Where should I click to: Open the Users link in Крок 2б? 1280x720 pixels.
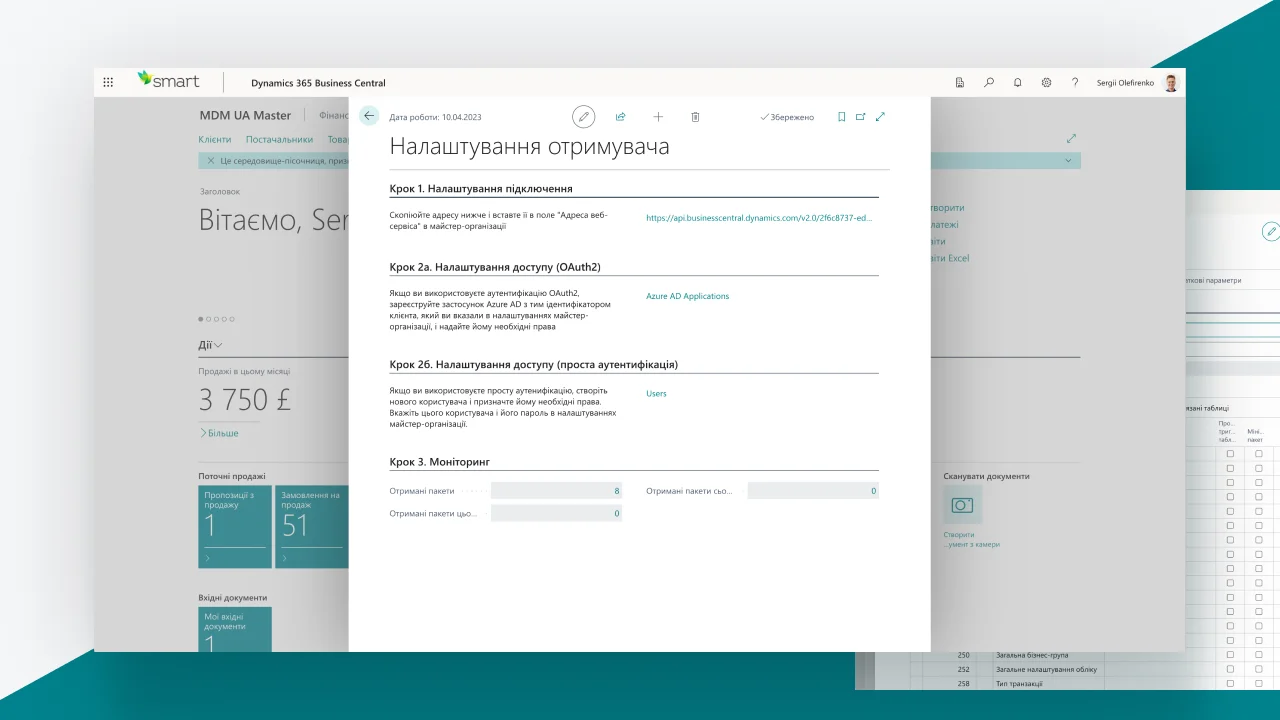click(656, 393)
